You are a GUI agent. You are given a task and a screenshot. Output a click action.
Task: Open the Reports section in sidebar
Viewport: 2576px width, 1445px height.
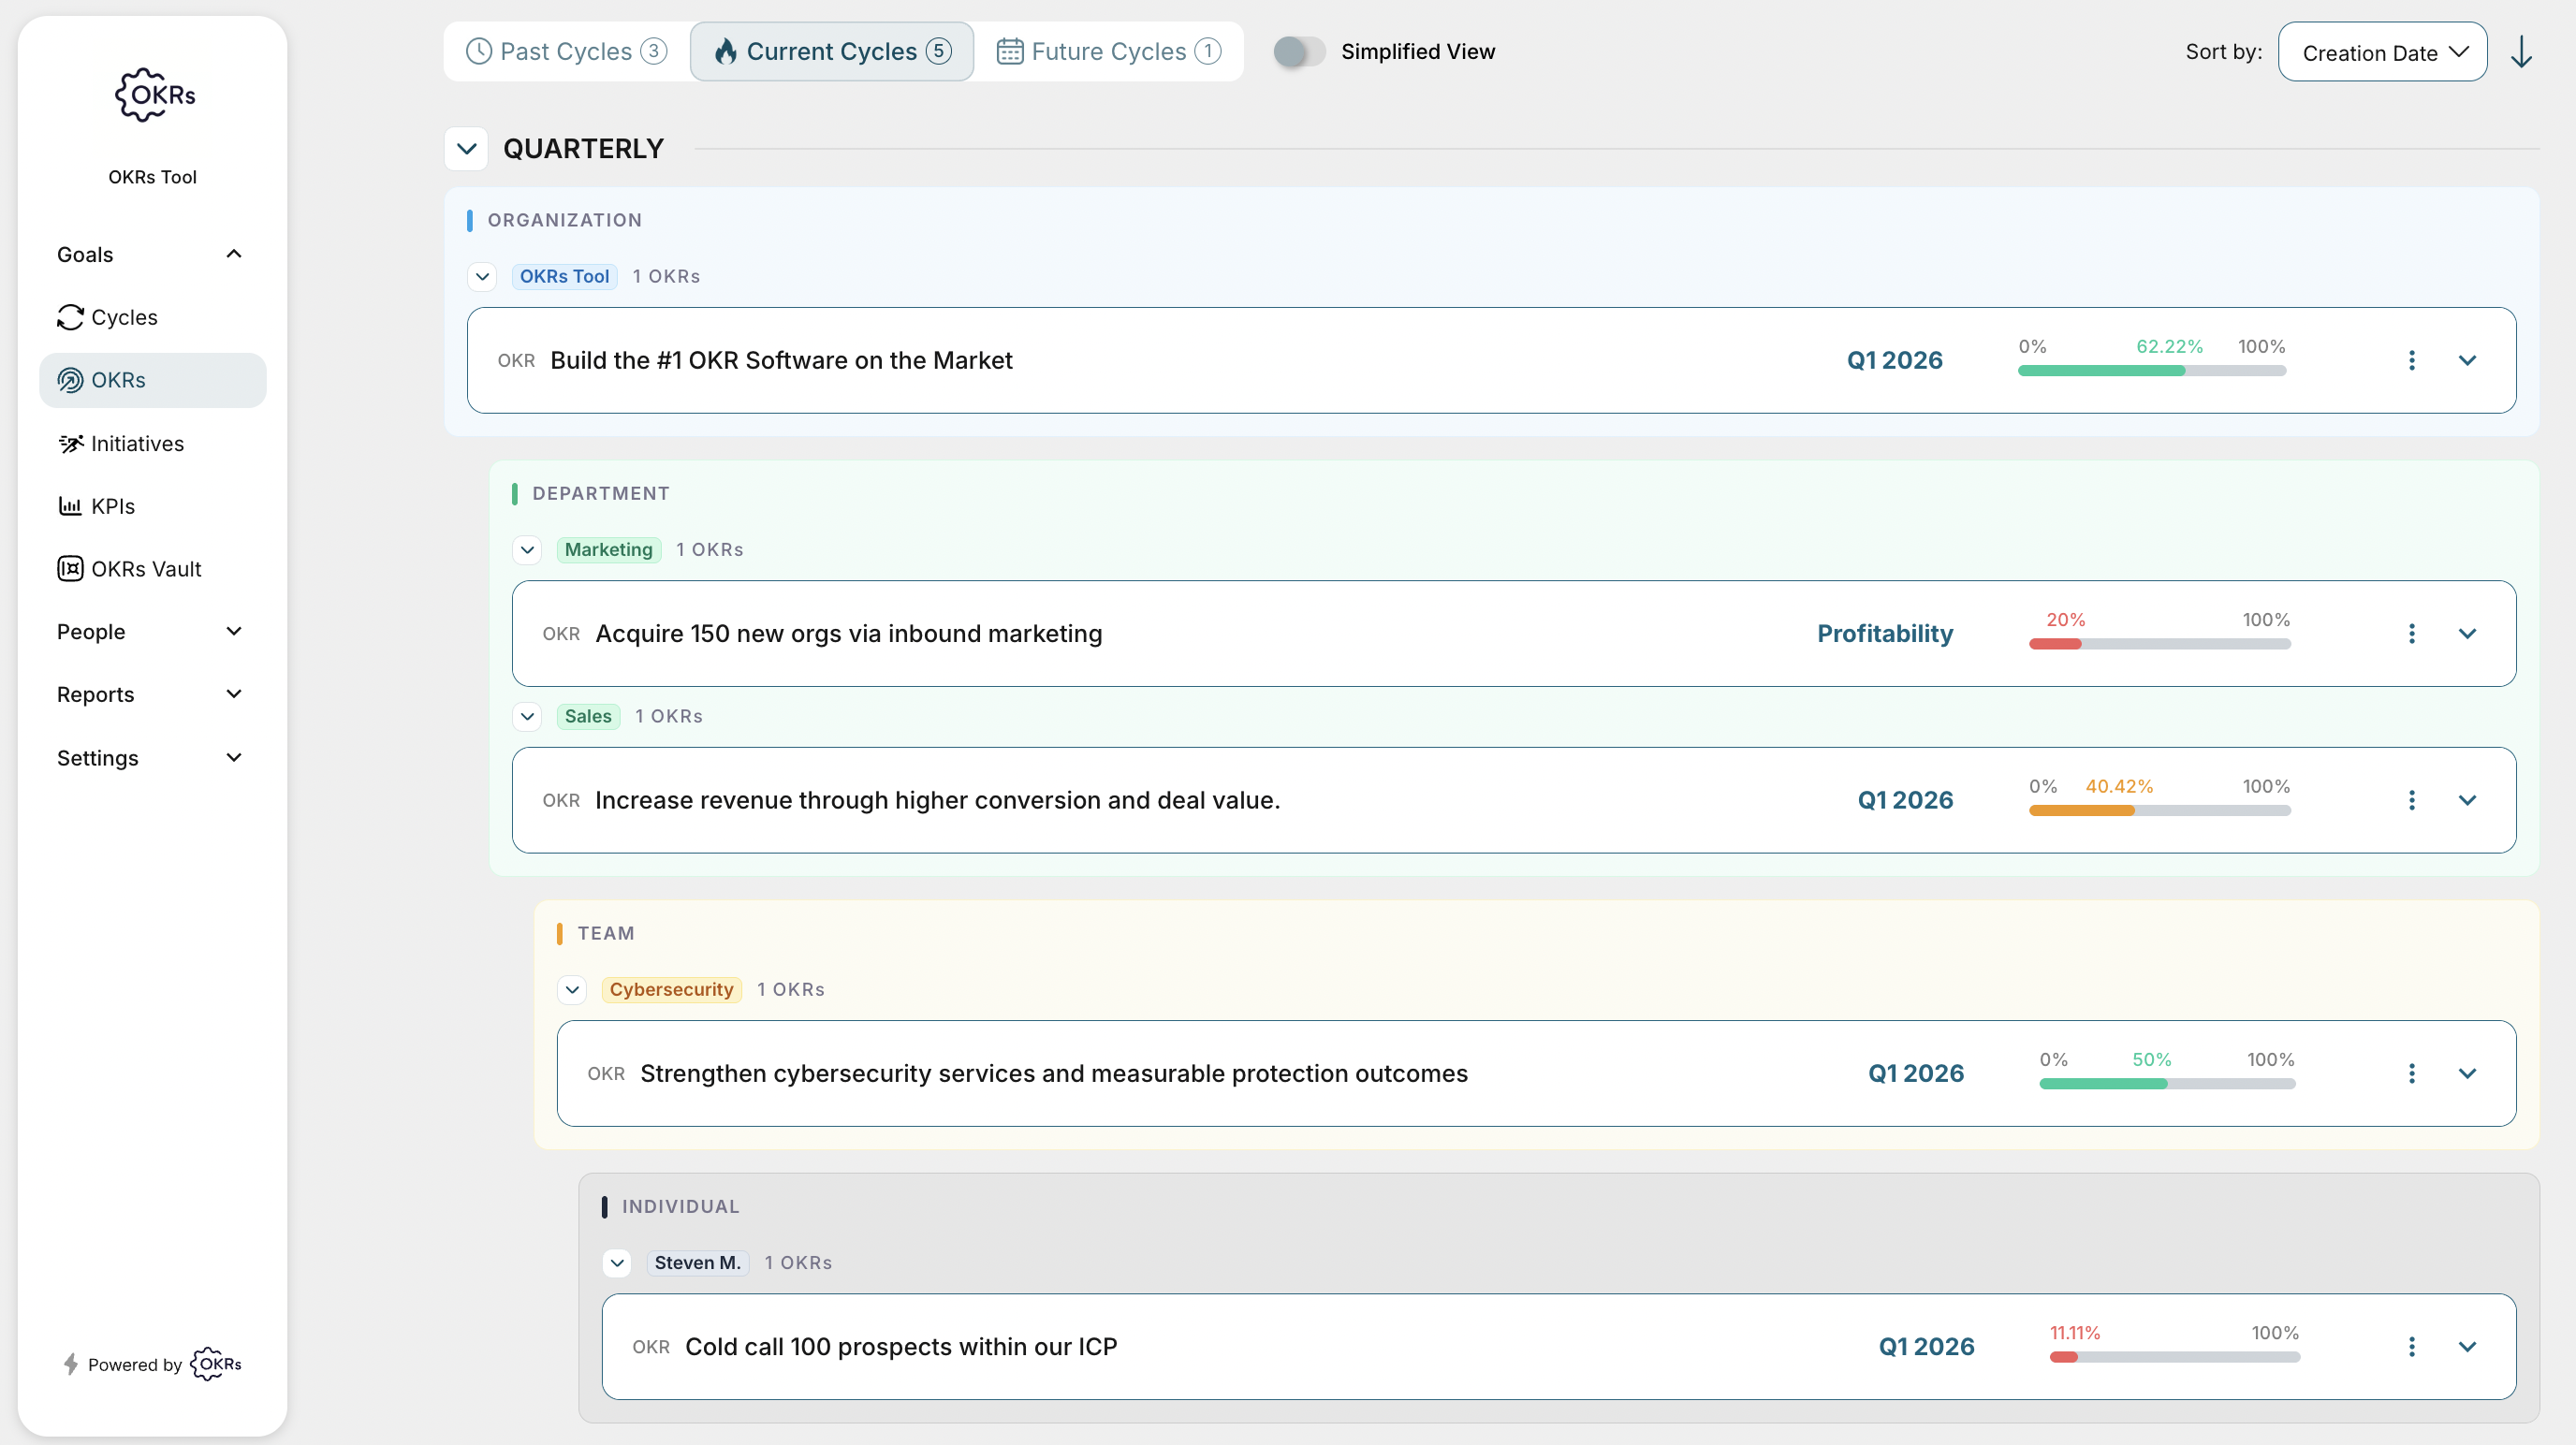point(95,694)
